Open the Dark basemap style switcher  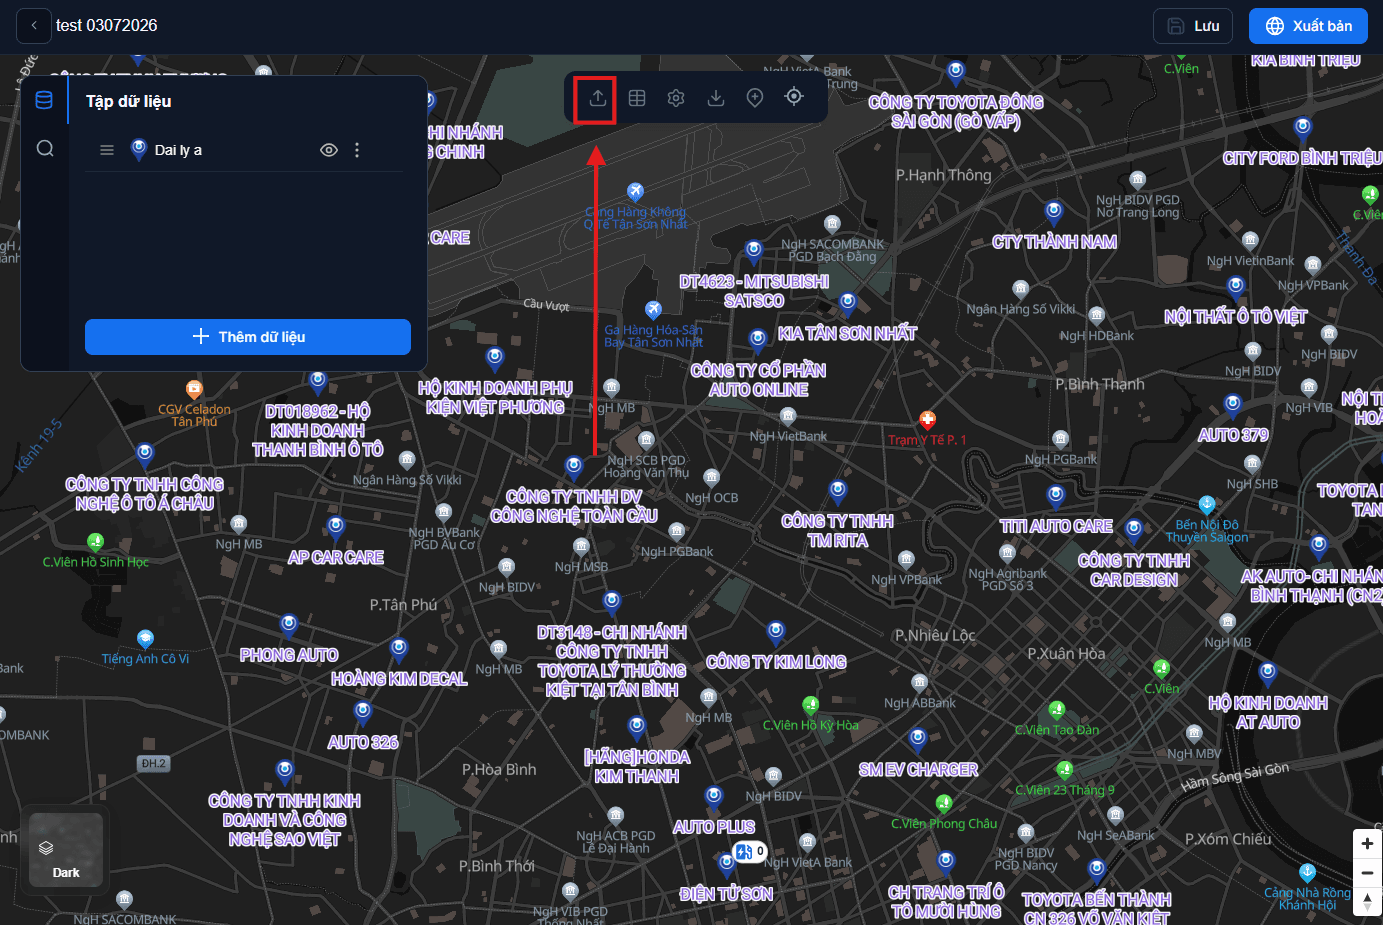point(66,850)
